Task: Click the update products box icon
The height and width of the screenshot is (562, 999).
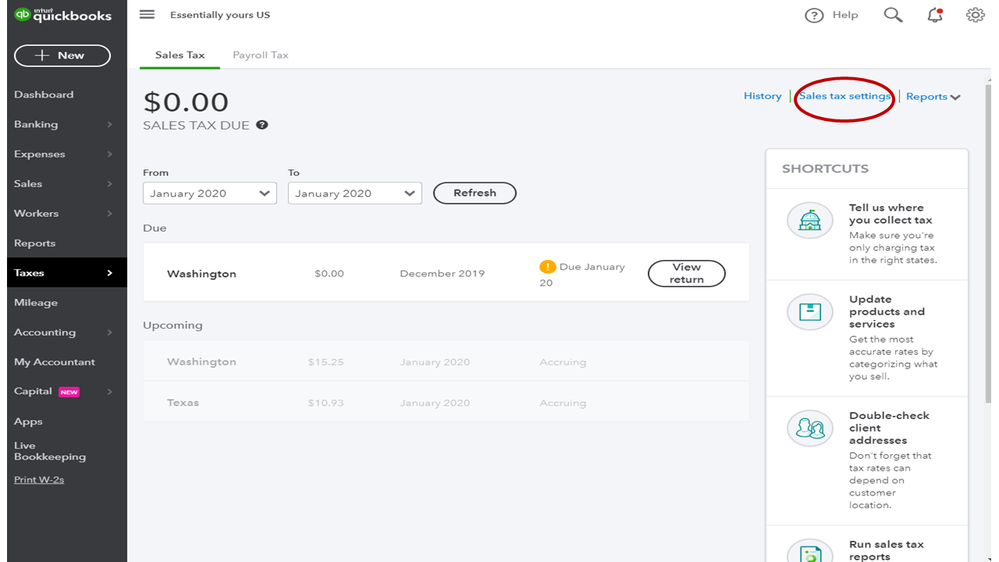Action: point(809,313)
